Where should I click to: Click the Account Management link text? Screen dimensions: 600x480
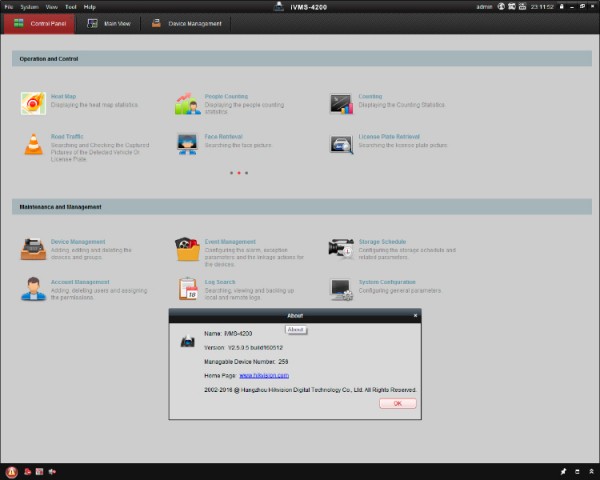80,282
